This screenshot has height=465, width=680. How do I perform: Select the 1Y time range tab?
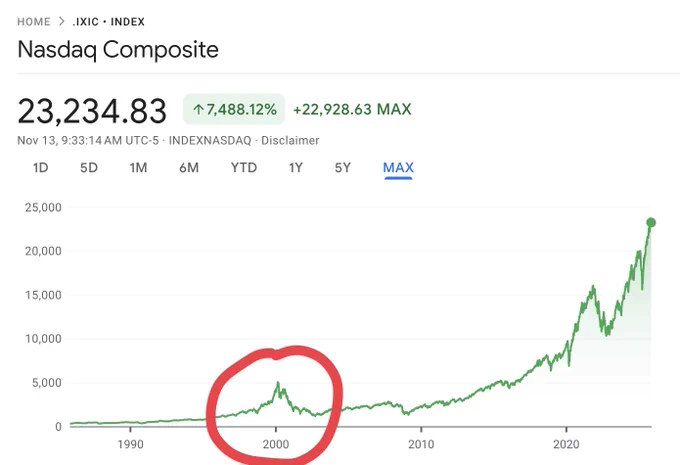[x=296, y=167]
